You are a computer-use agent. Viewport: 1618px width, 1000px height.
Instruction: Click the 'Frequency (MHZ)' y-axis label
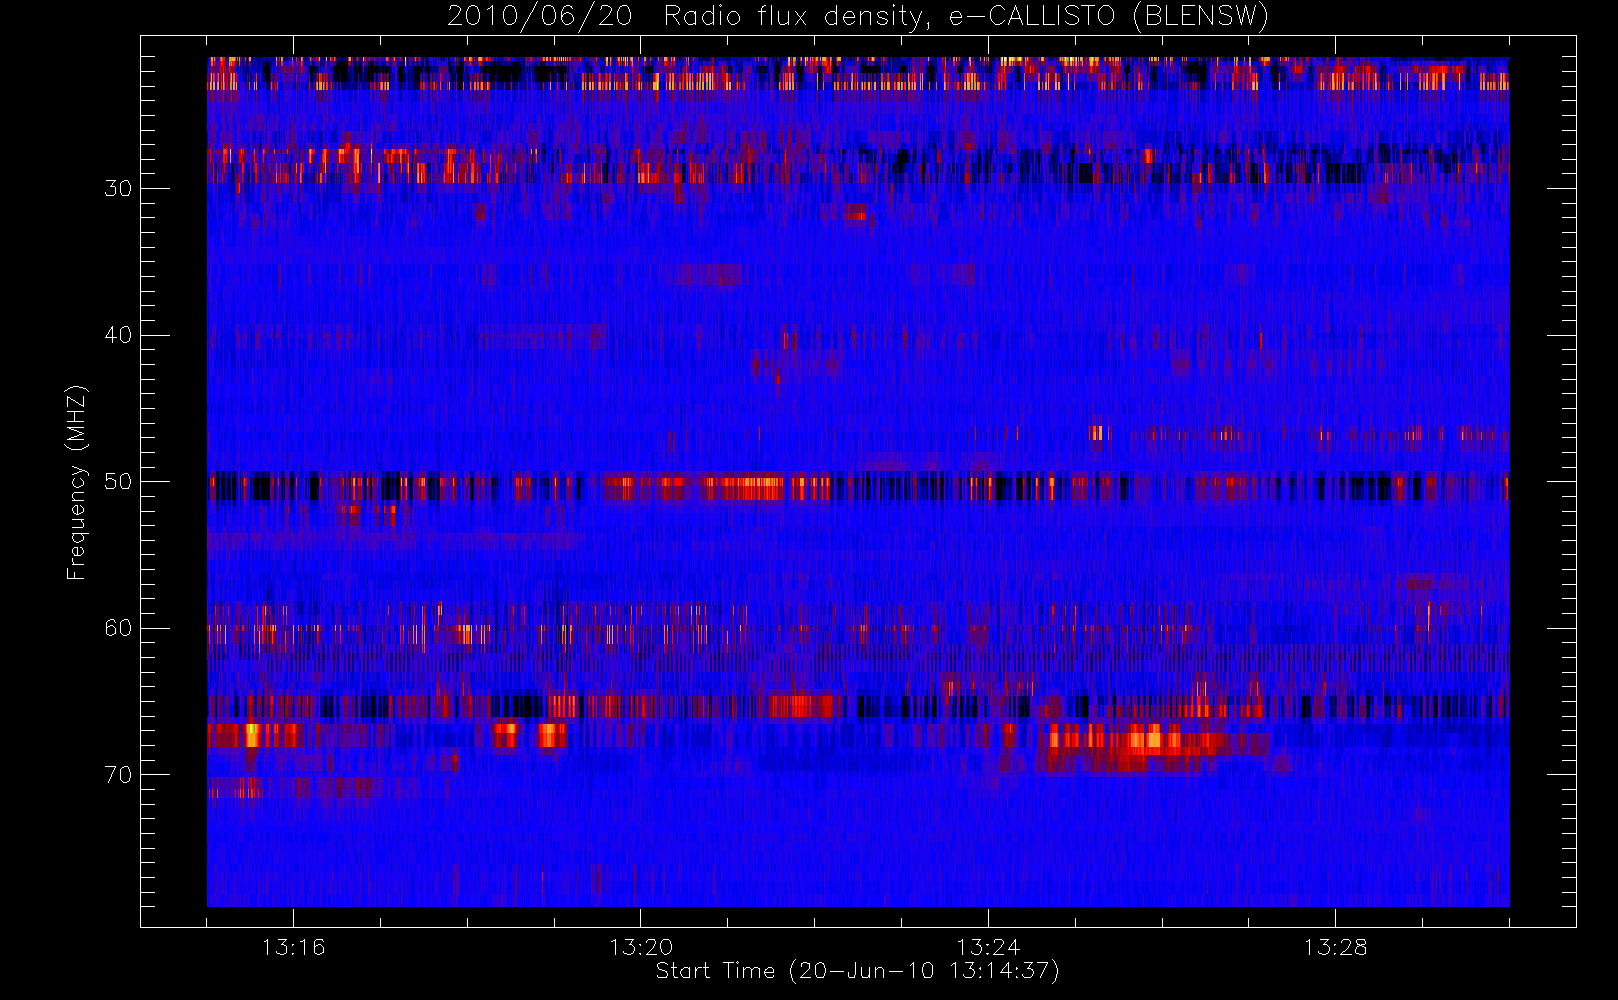76,482
